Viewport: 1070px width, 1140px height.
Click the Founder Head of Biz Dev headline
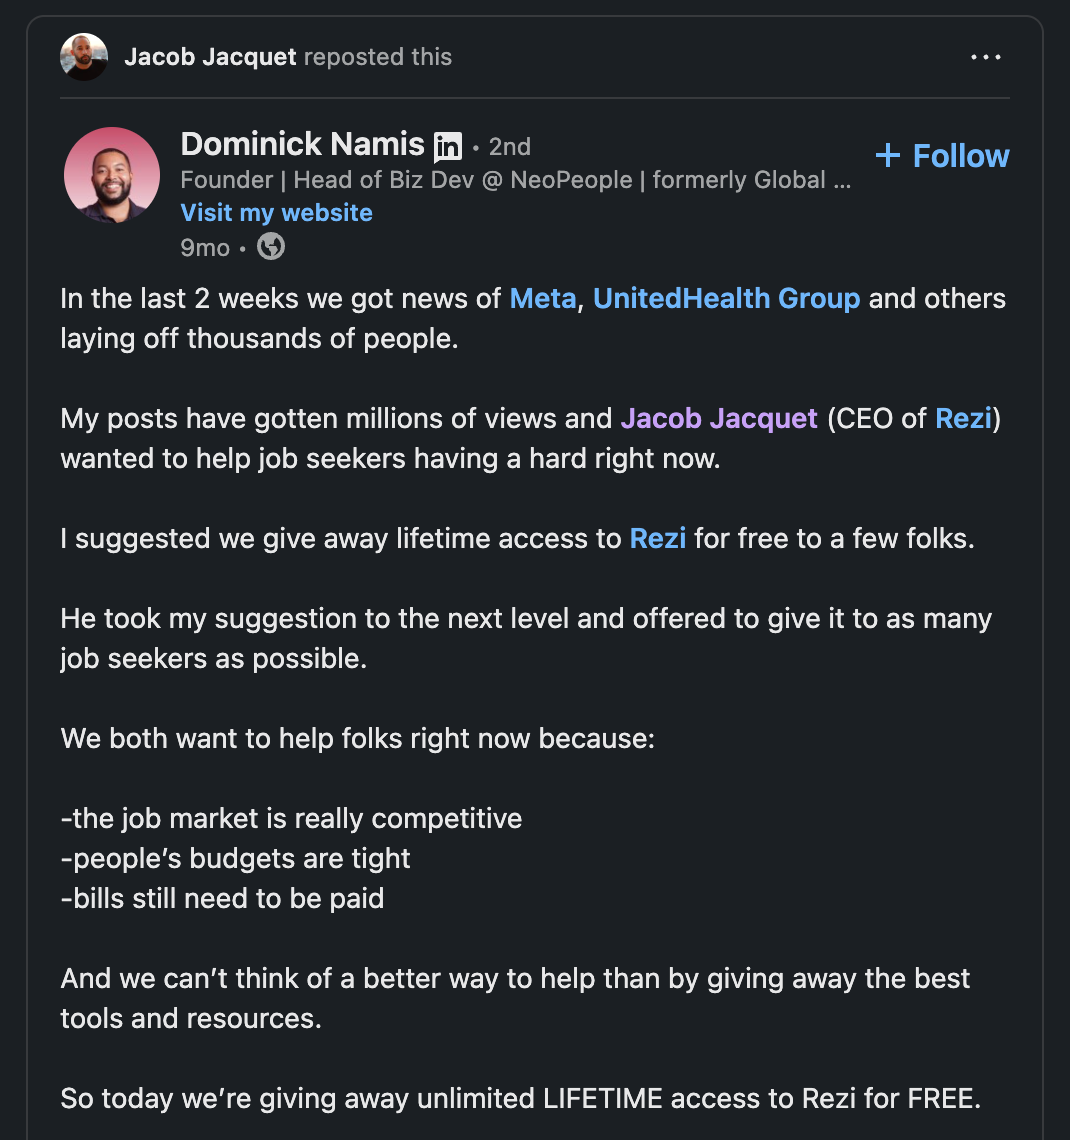tap(515, 180)
